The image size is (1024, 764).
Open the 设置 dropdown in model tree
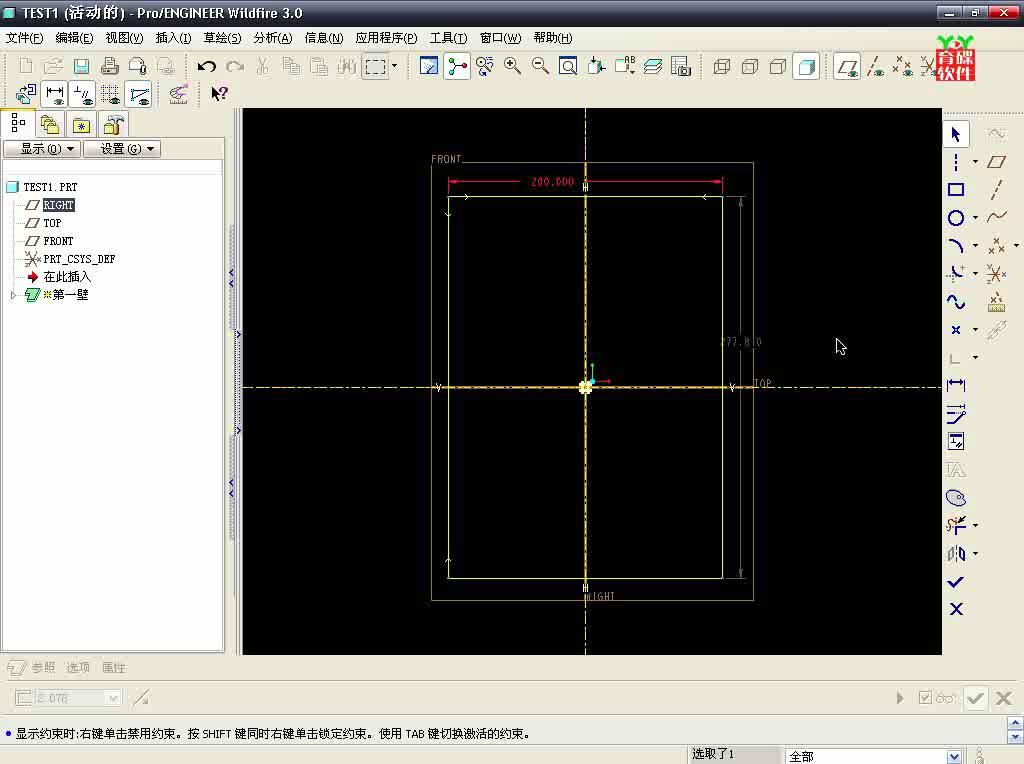click(122, 149)
